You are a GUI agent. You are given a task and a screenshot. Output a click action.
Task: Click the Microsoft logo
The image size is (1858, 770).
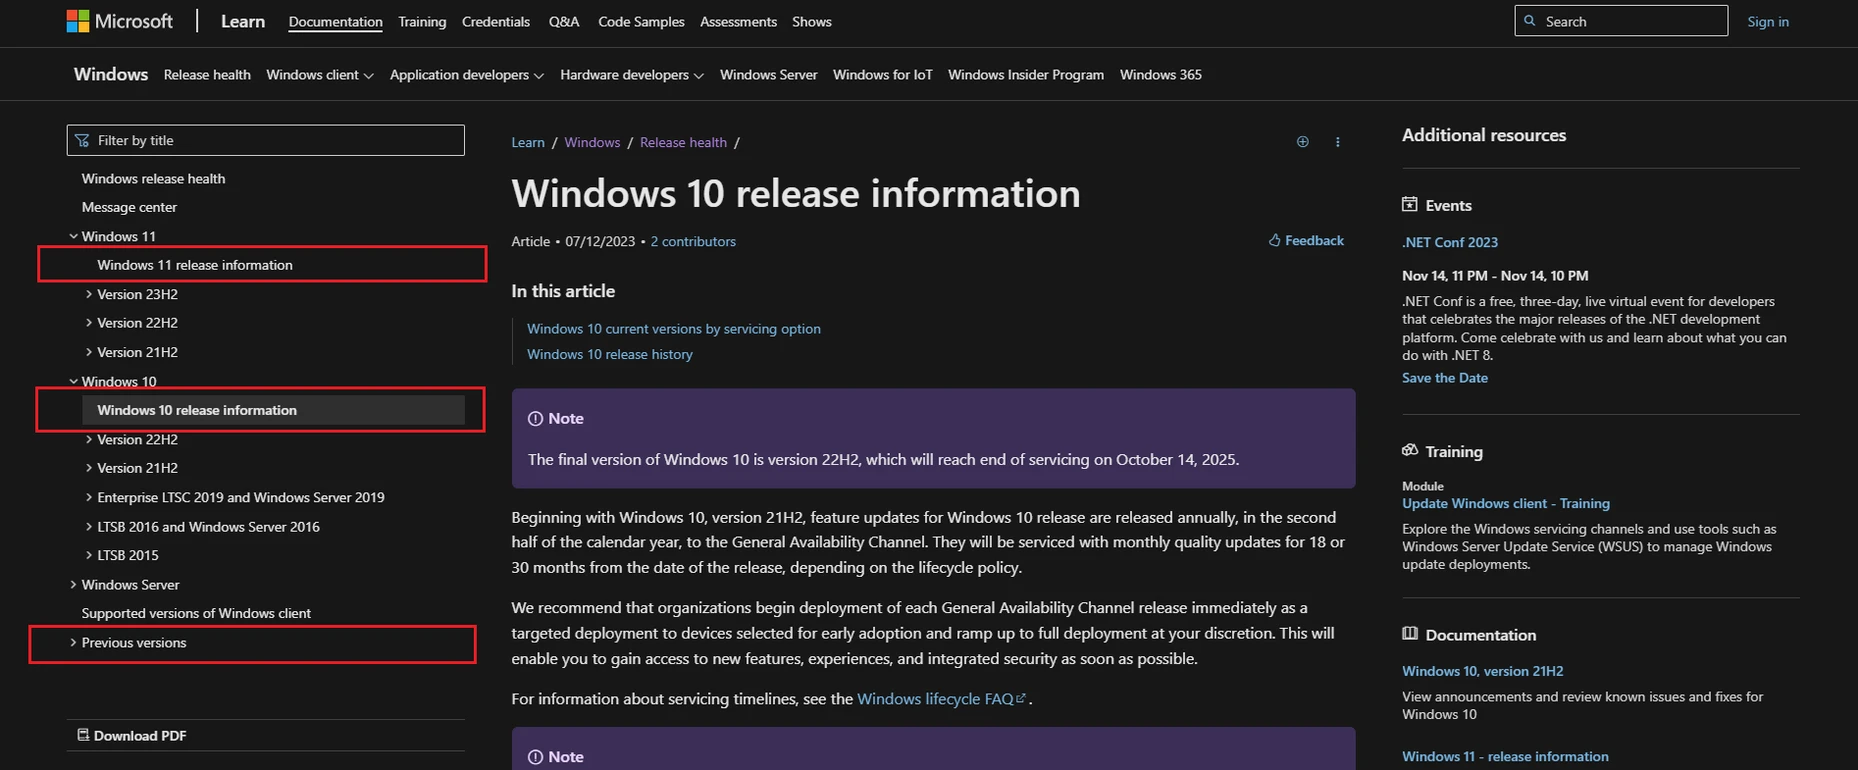tap(119, 21)
